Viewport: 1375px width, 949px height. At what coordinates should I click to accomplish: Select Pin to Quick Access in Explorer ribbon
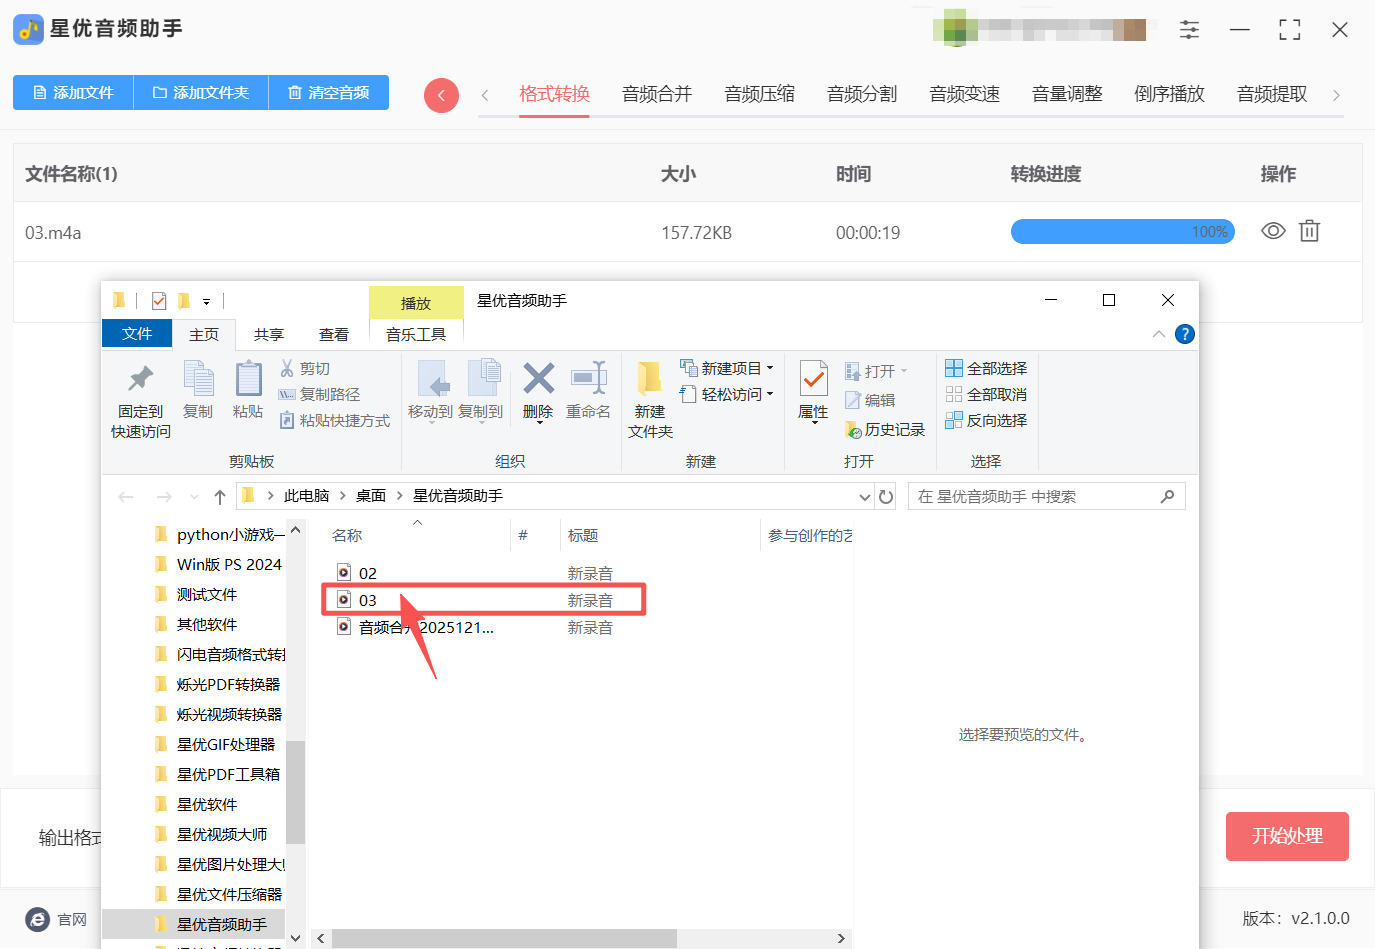(x=139, y=398)
